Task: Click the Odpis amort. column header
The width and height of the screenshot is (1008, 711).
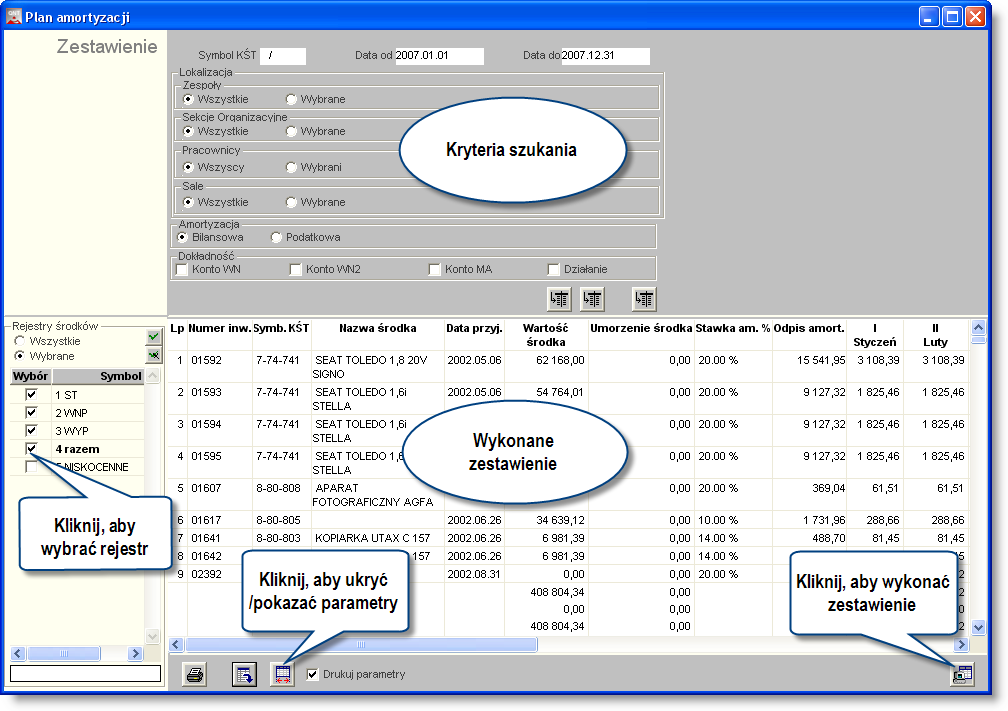Action: [809, 328]
